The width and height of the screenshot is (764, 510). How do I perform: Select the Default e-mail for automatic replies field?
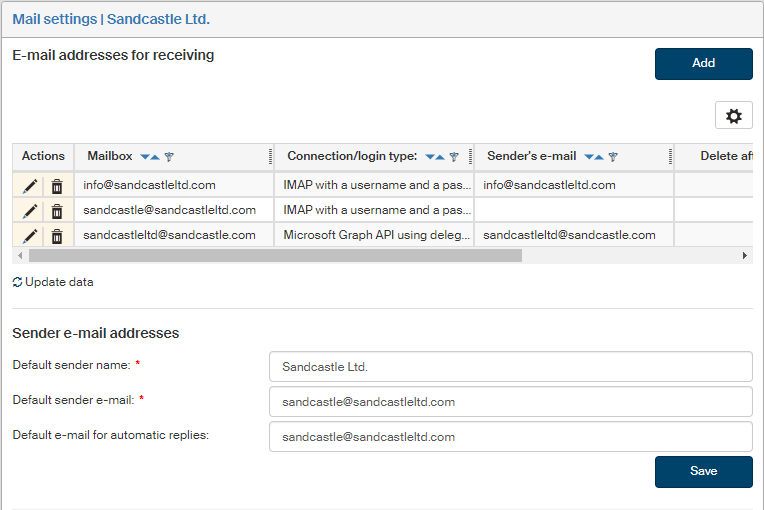click(510, 437)
